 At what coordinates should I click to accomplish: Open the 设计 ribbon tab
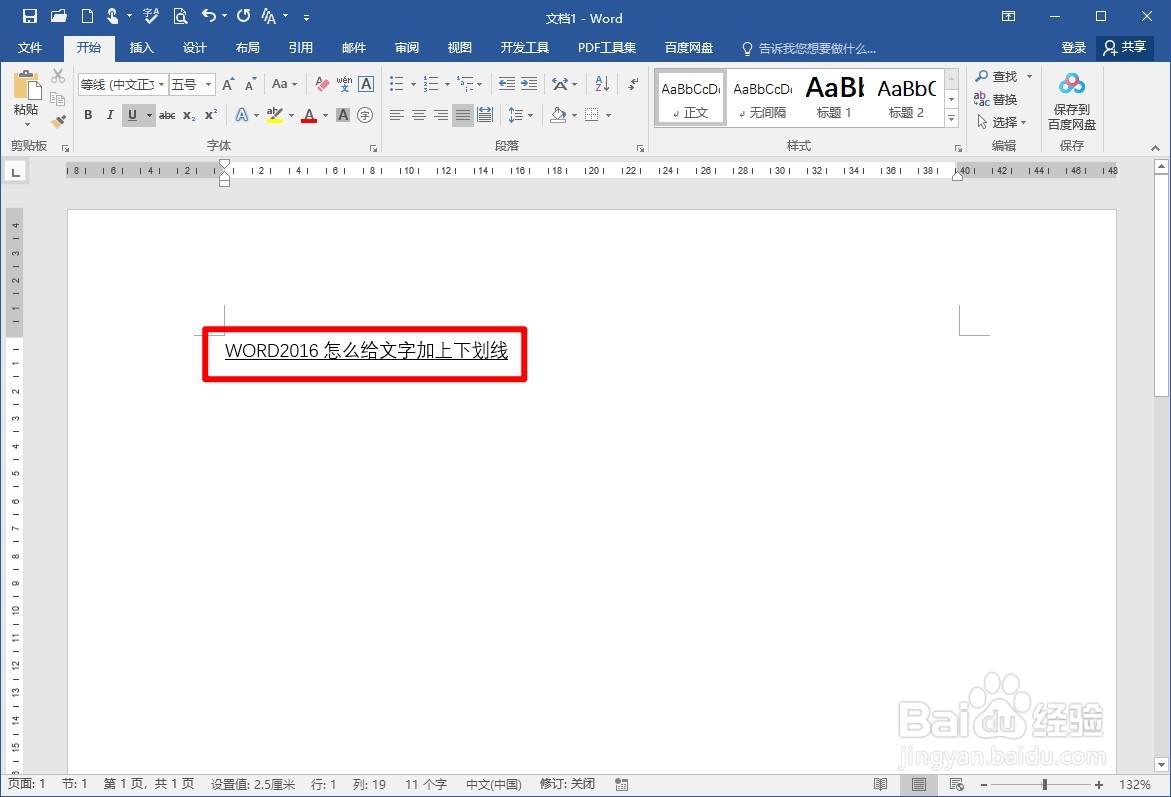(195, 47)
